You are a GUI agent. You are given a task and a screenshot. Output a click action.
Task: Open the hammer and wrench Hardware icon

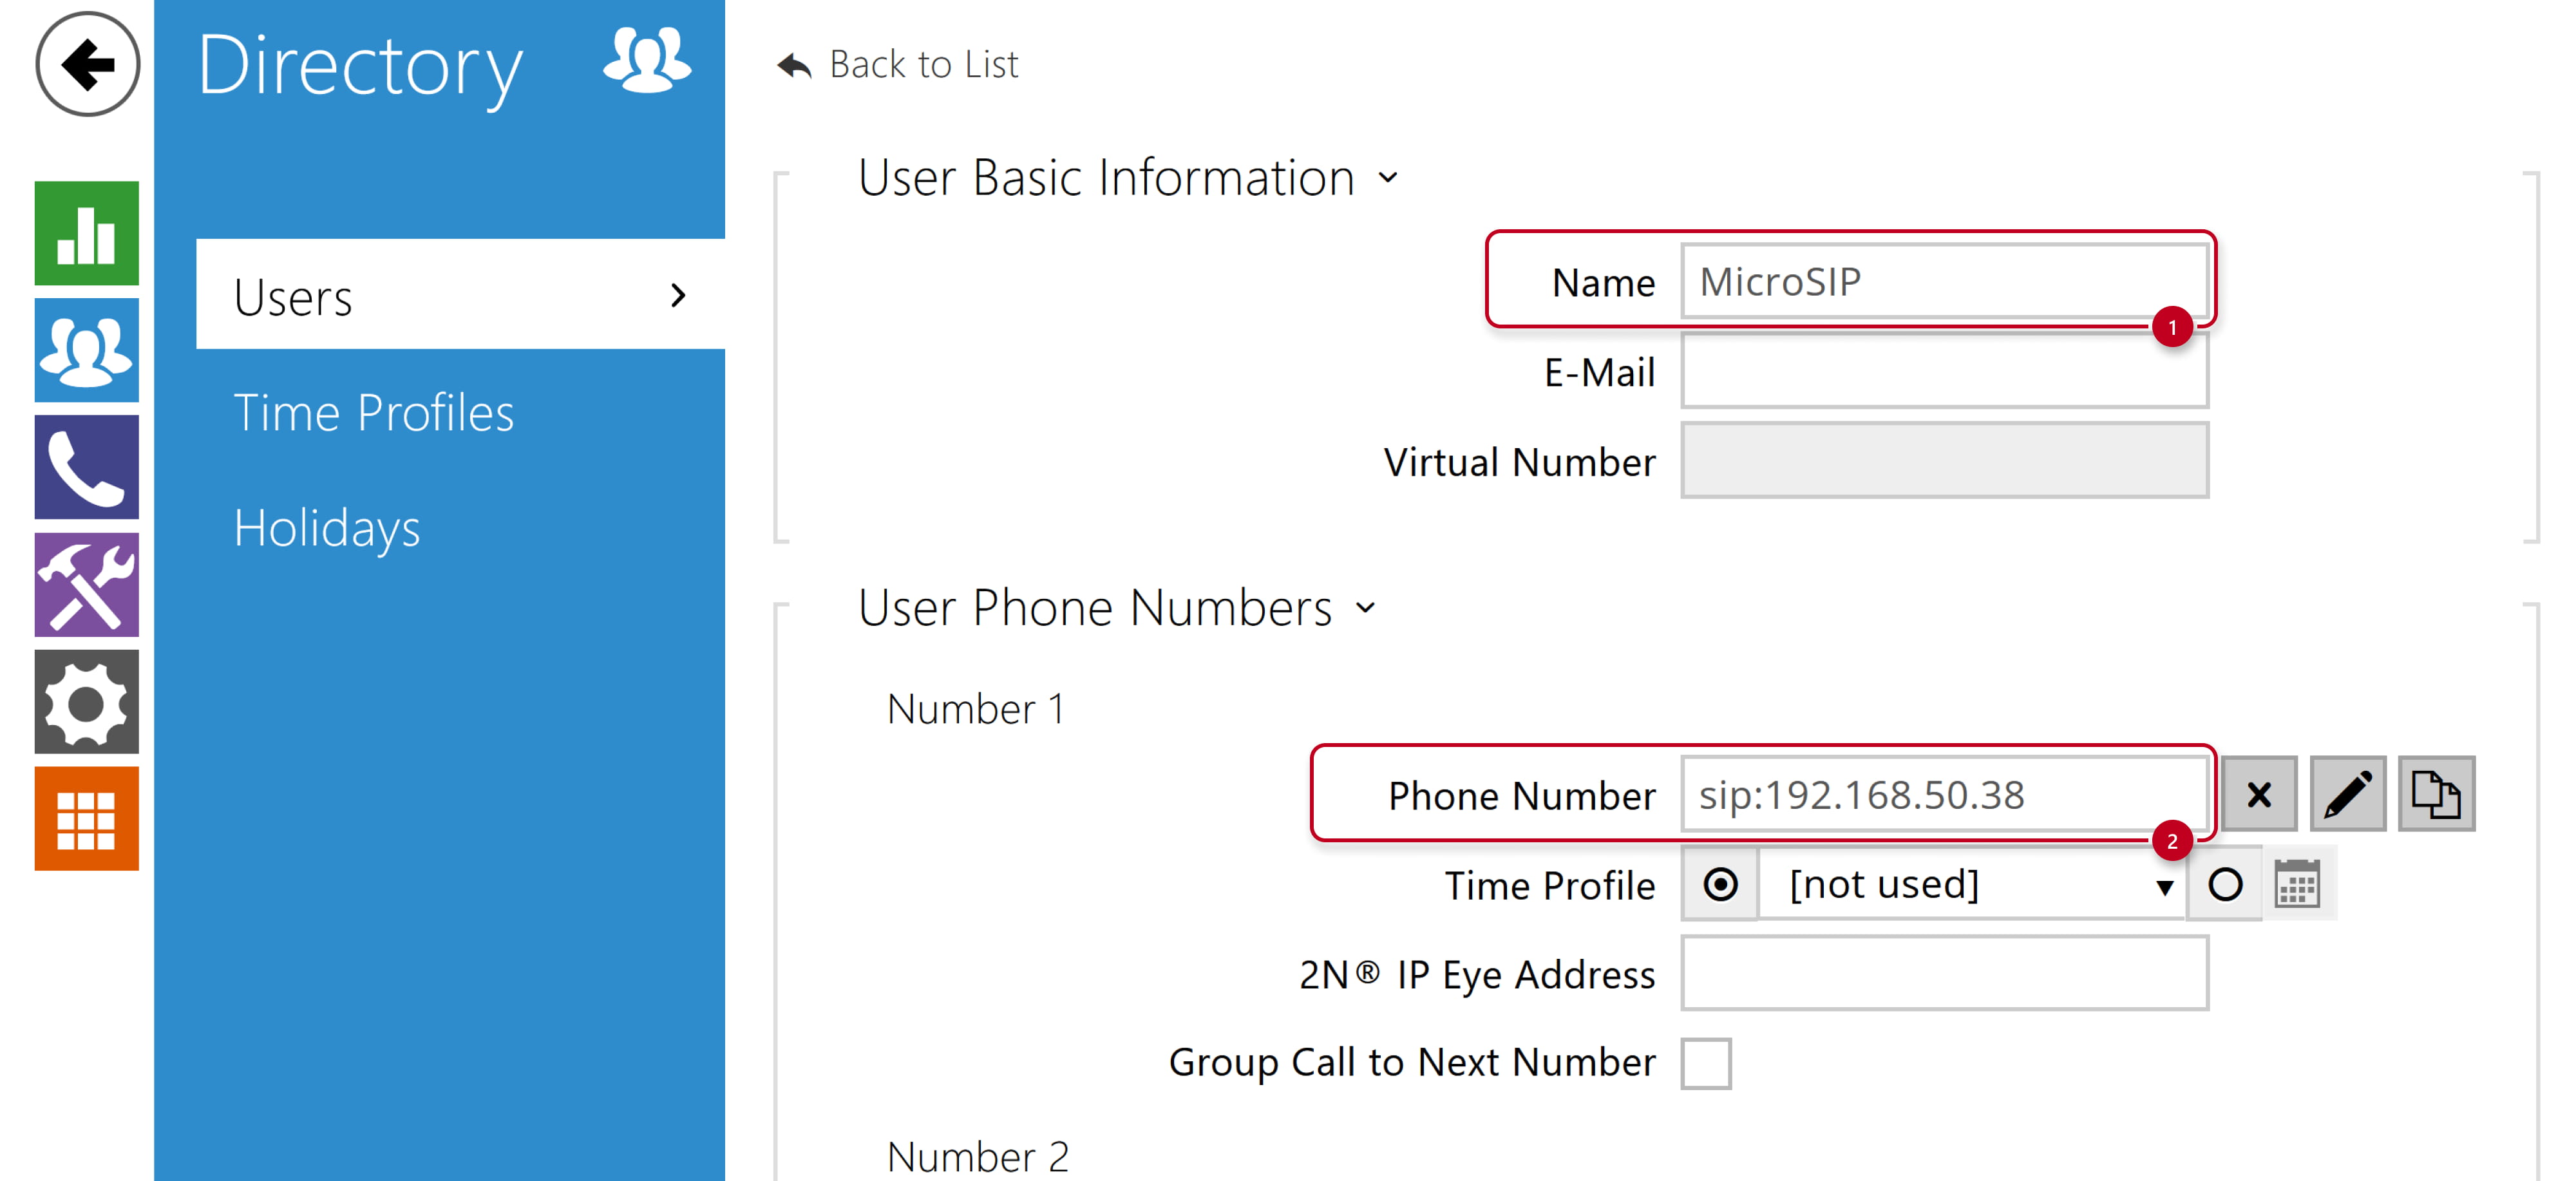[x=87, y=584]
